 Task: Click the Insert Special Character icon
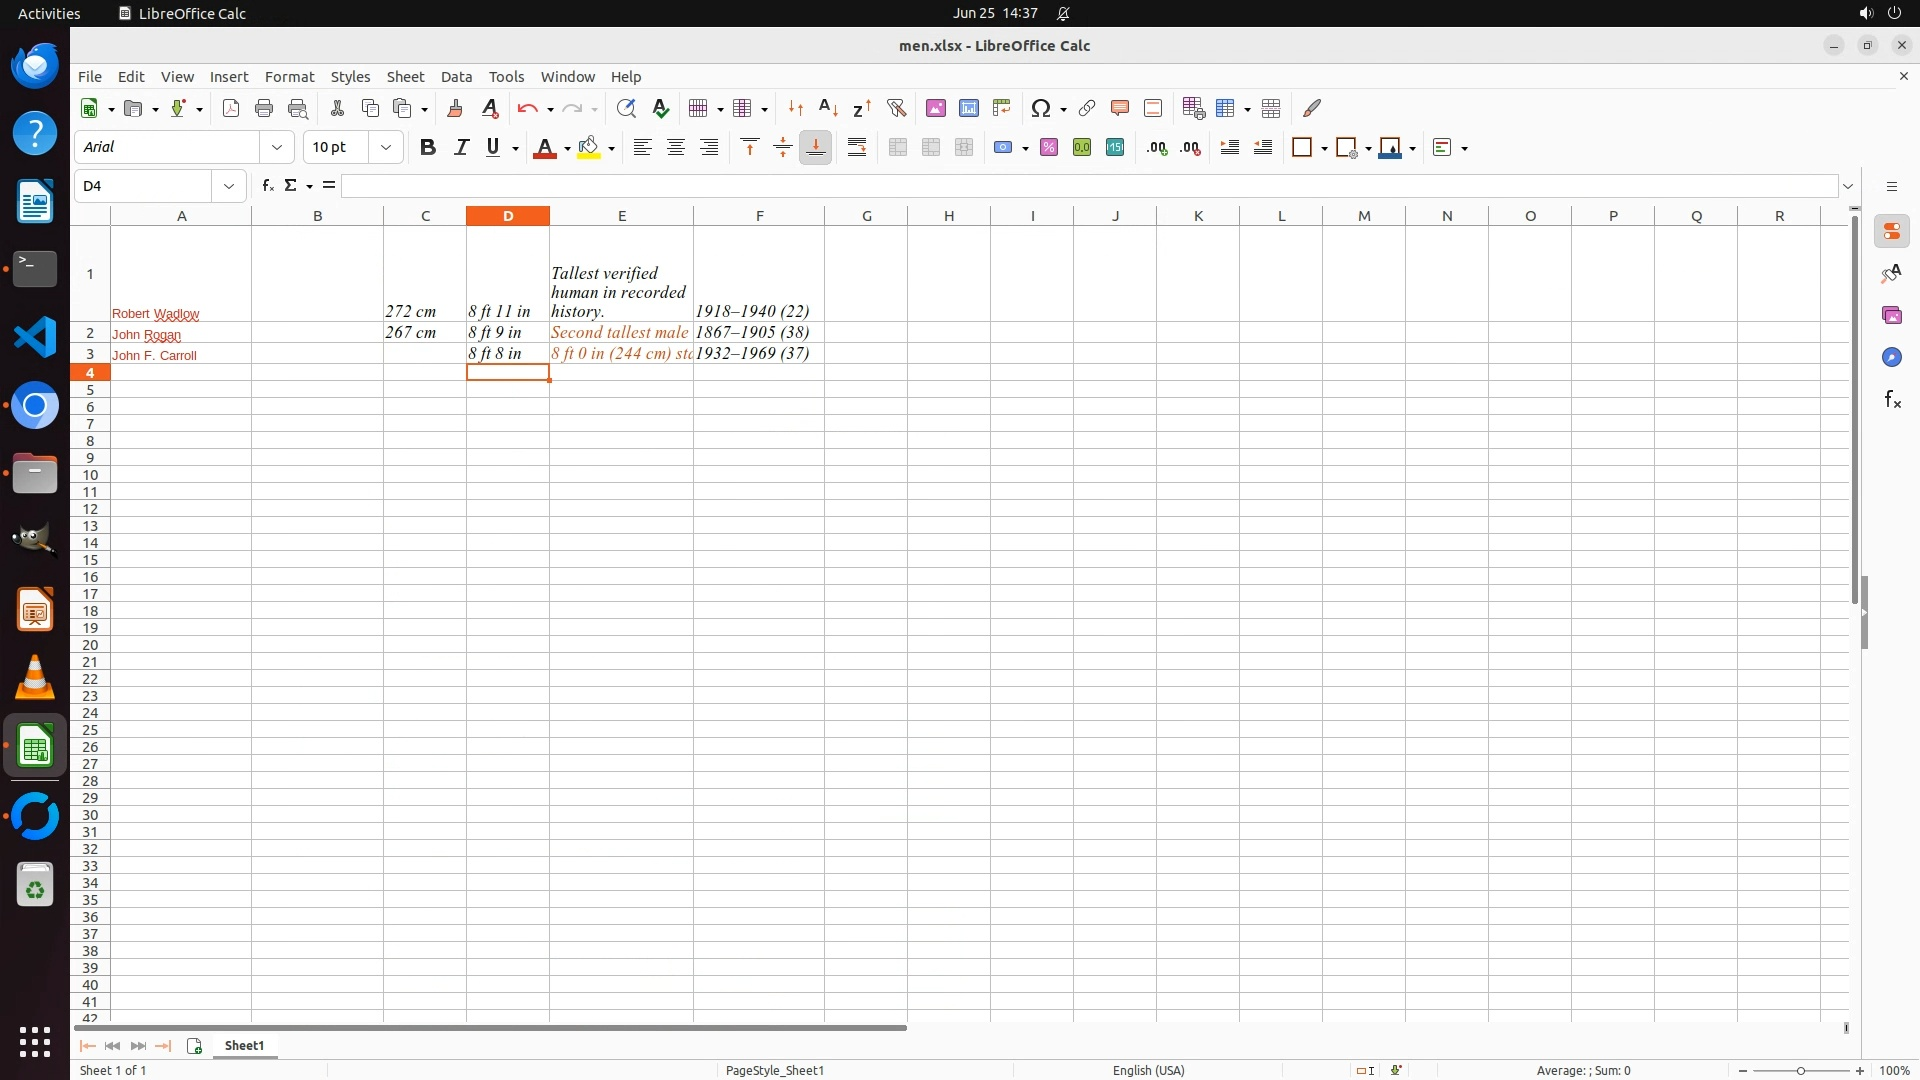pos(1041,108)
